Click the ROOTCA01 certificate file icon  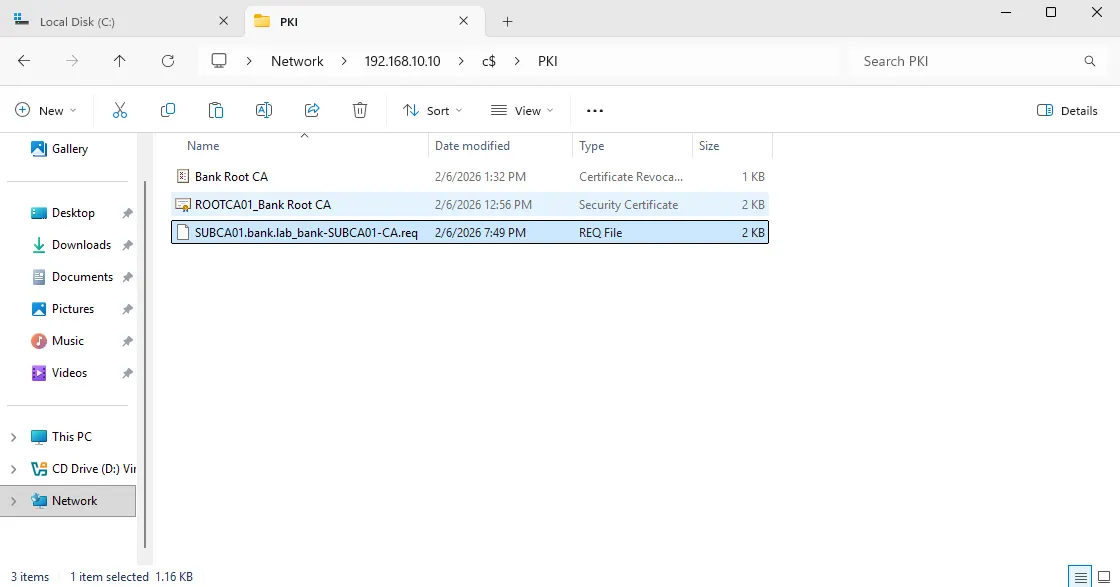click(x=183, y=204)
